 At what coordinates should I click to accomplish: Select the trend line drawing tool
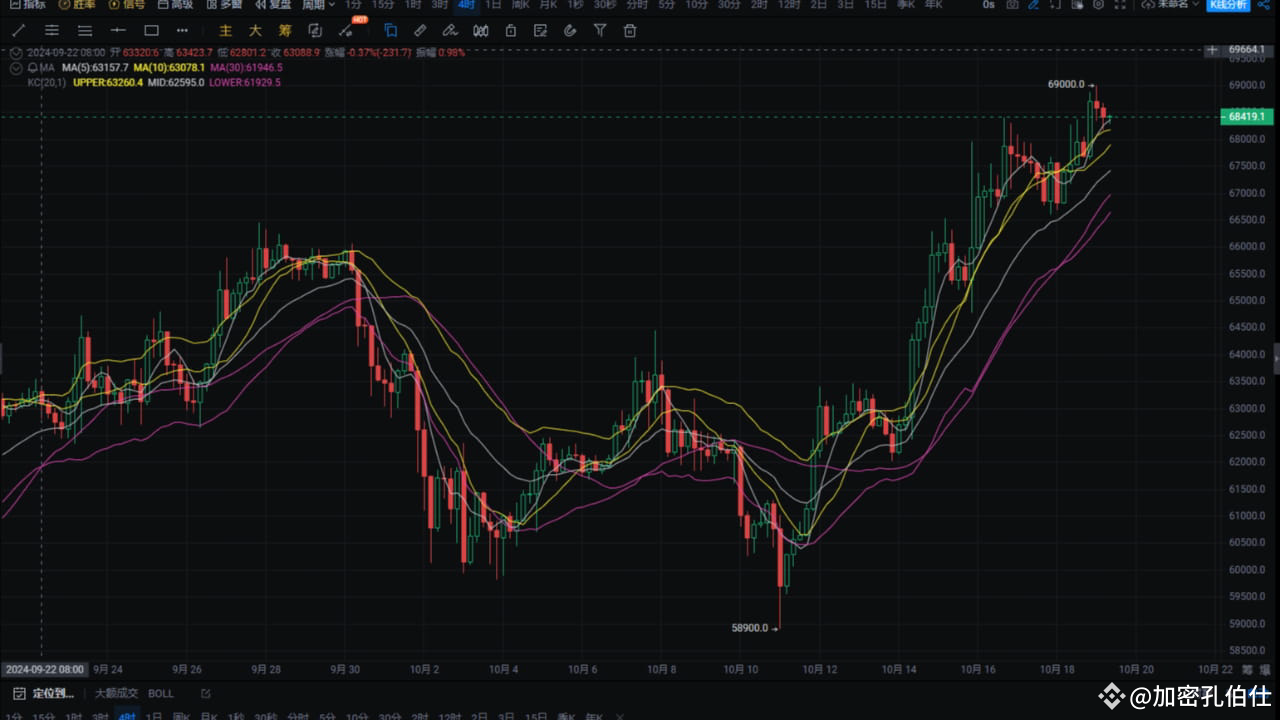coord(18,31)
